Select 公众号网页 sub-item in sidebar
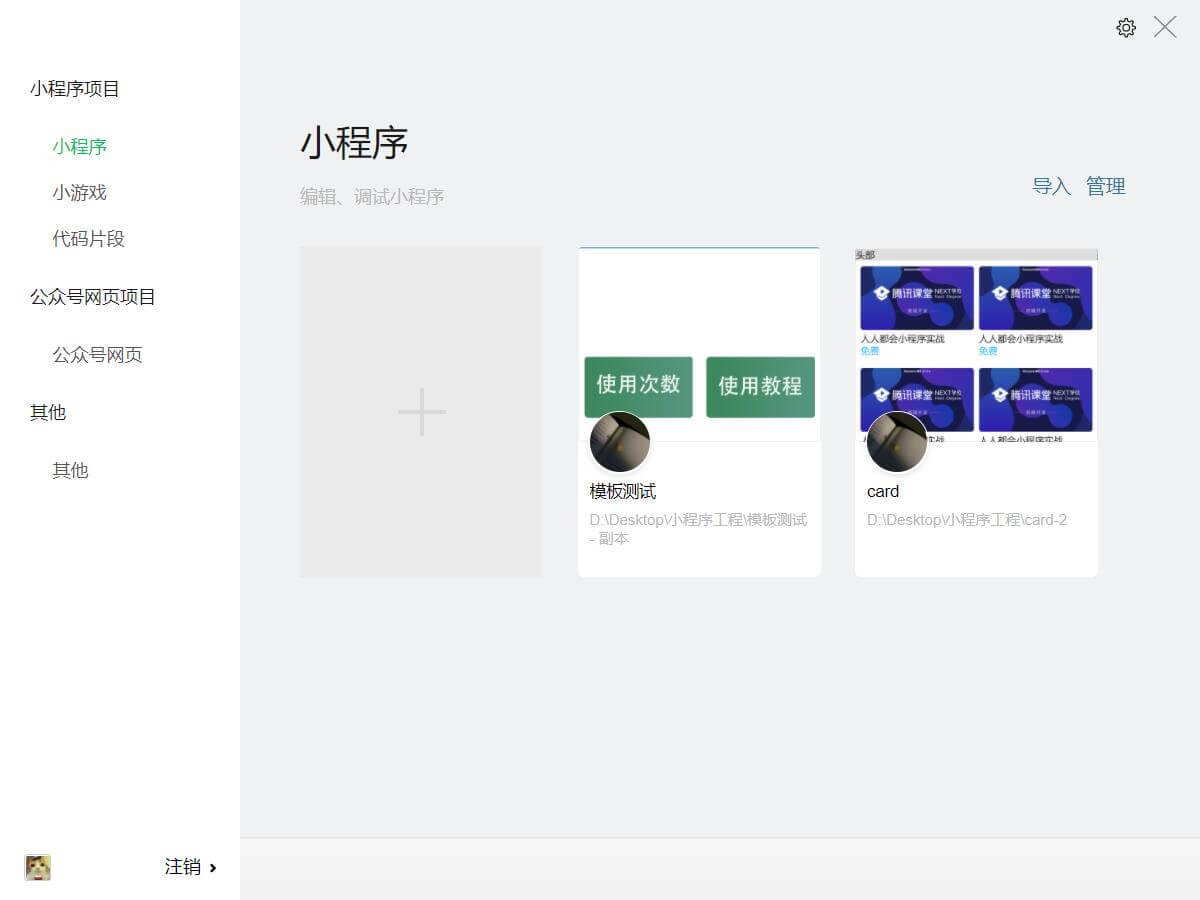Image resolution: width=1200 pixels, height=900 pixels. pyautogui.click(x=98, y=355)
